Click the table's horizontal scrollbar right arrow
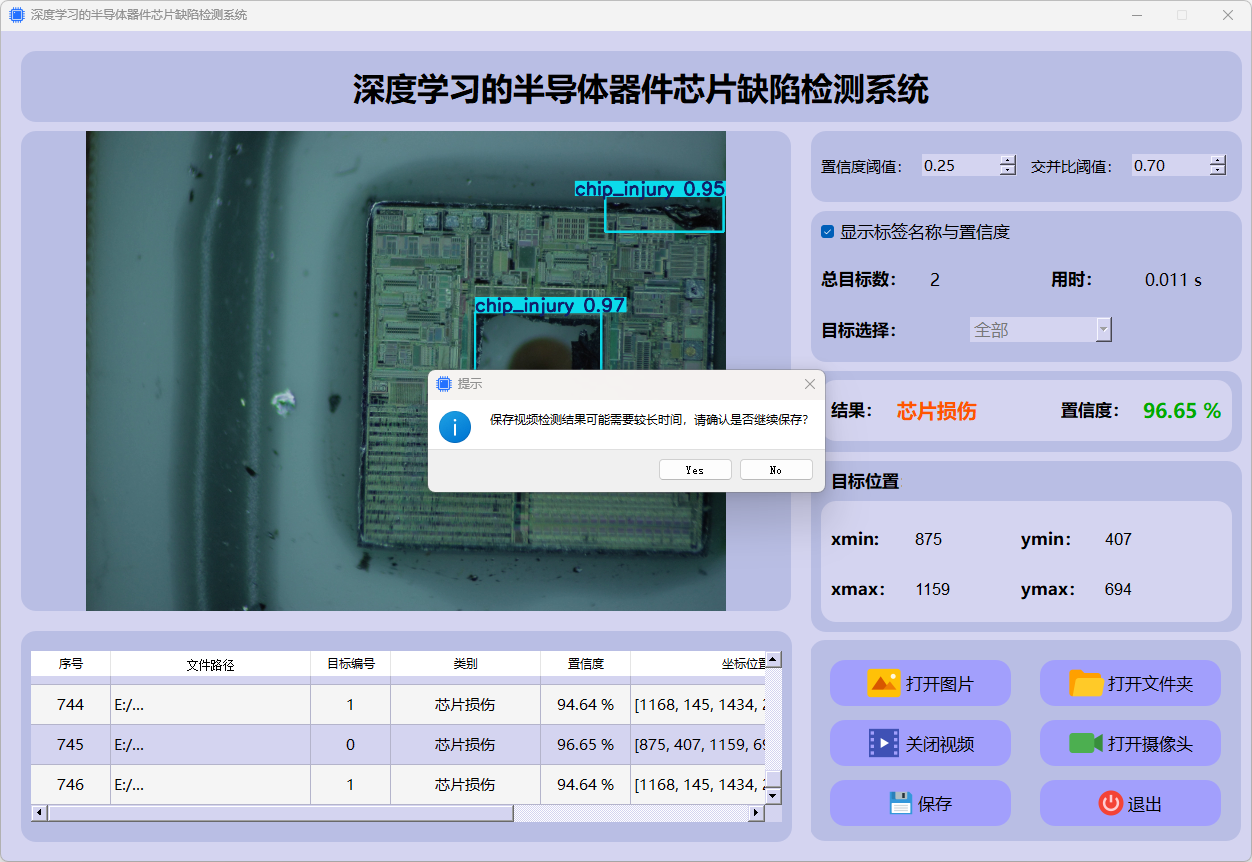Image resolution: width=1252 pixels, height=862 pixels. (756, 814)
